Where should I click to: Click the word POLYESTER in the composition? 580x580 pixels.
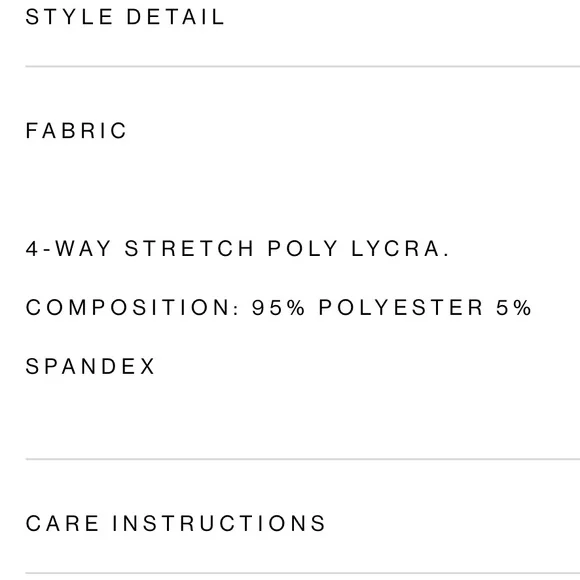coord(401,307)
